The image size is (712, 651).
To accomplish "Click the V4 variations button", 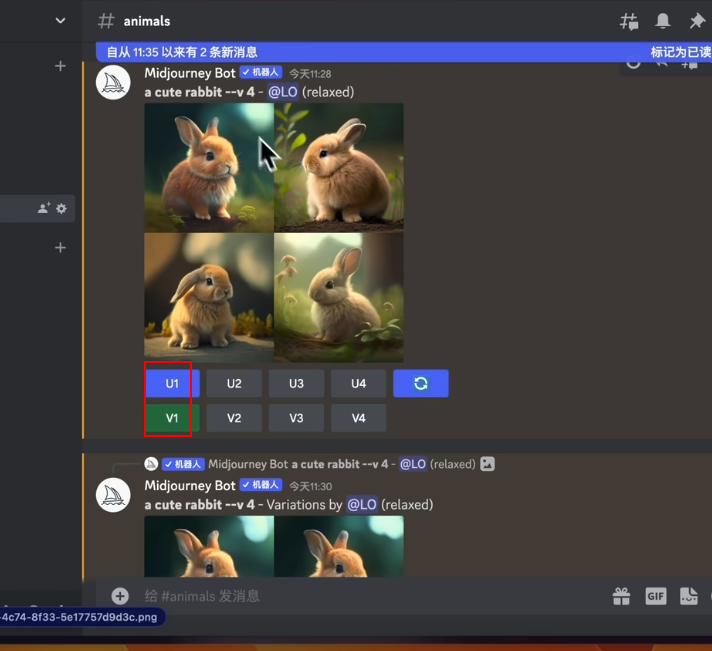I will [358, 418].
